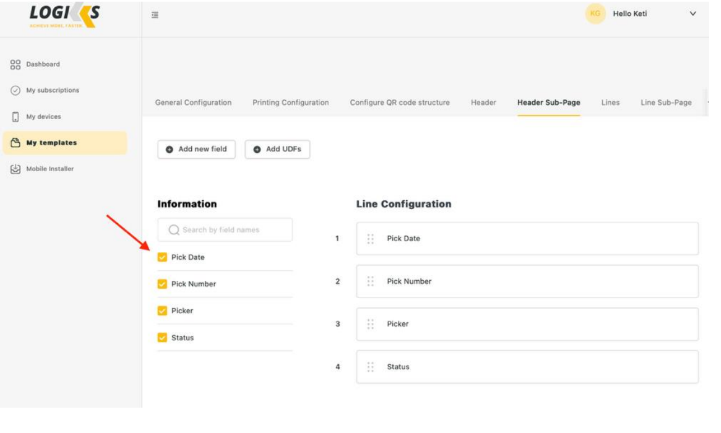This screenshot has height=433, width=721.
Task: Select the Line Sub-Page tab
Action: tap(666, 102)
